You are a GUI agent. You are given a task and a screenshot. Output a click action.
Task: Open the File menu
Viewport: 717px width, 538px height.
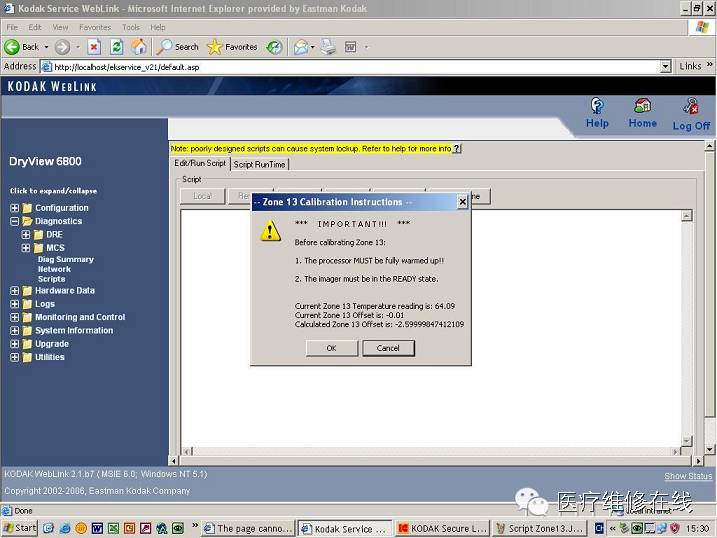click(x=12, y=27)
